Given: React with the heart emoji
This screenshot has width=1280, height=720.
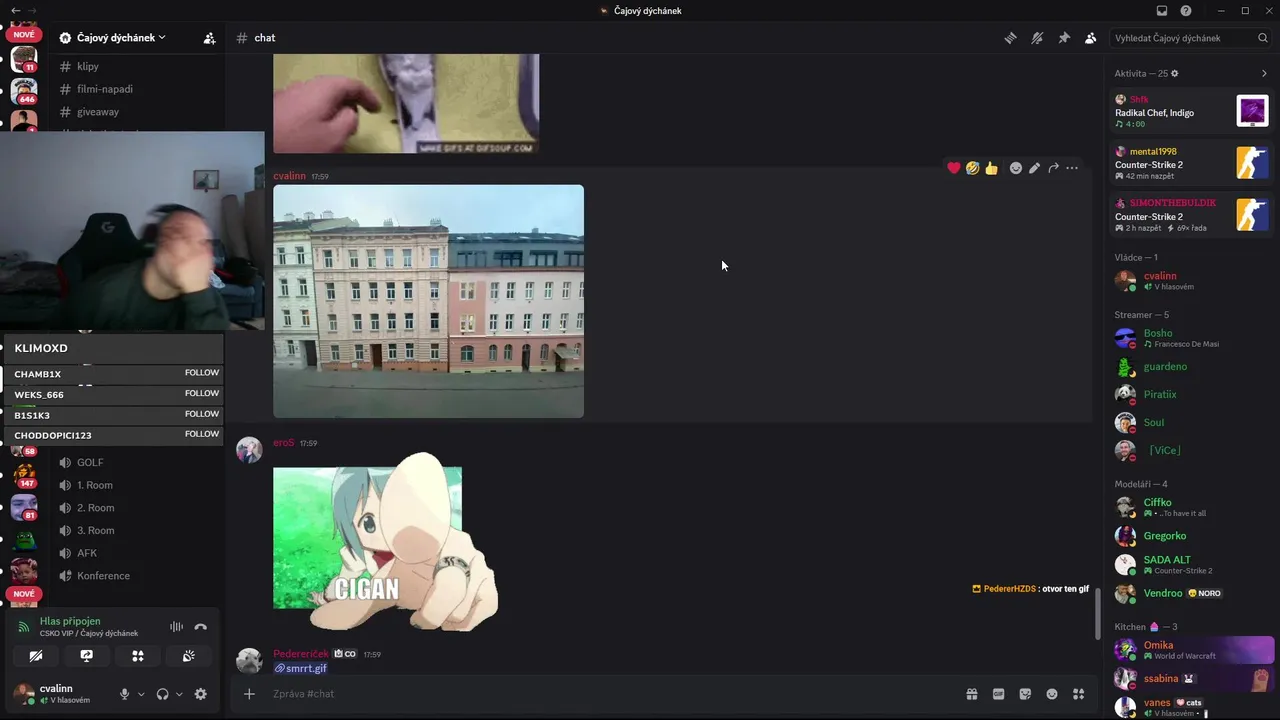Looking at the screenshot, I should pyautogui.click(x=954, y=168).
